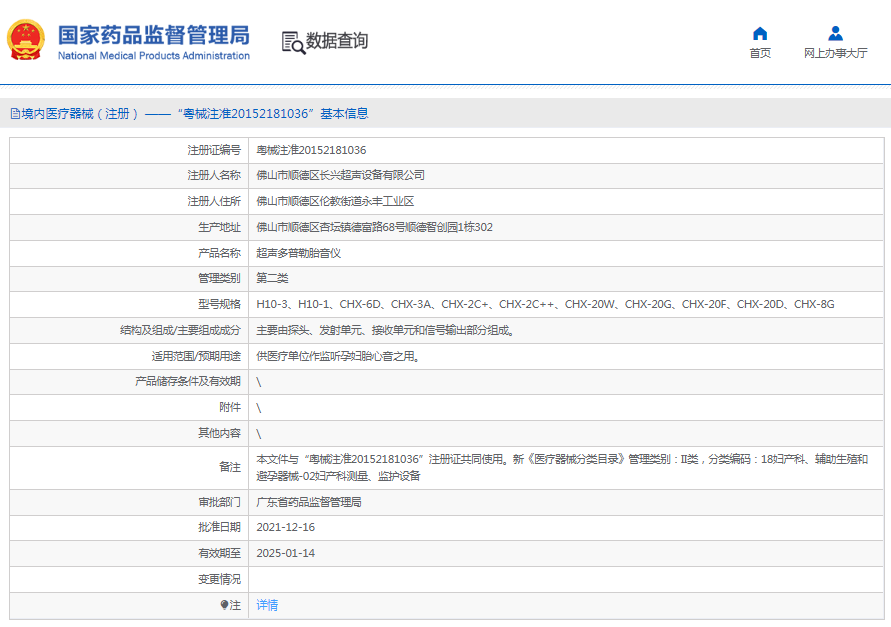Click the 备注 label
Screen dimensions: 891x627
point(230,467)
